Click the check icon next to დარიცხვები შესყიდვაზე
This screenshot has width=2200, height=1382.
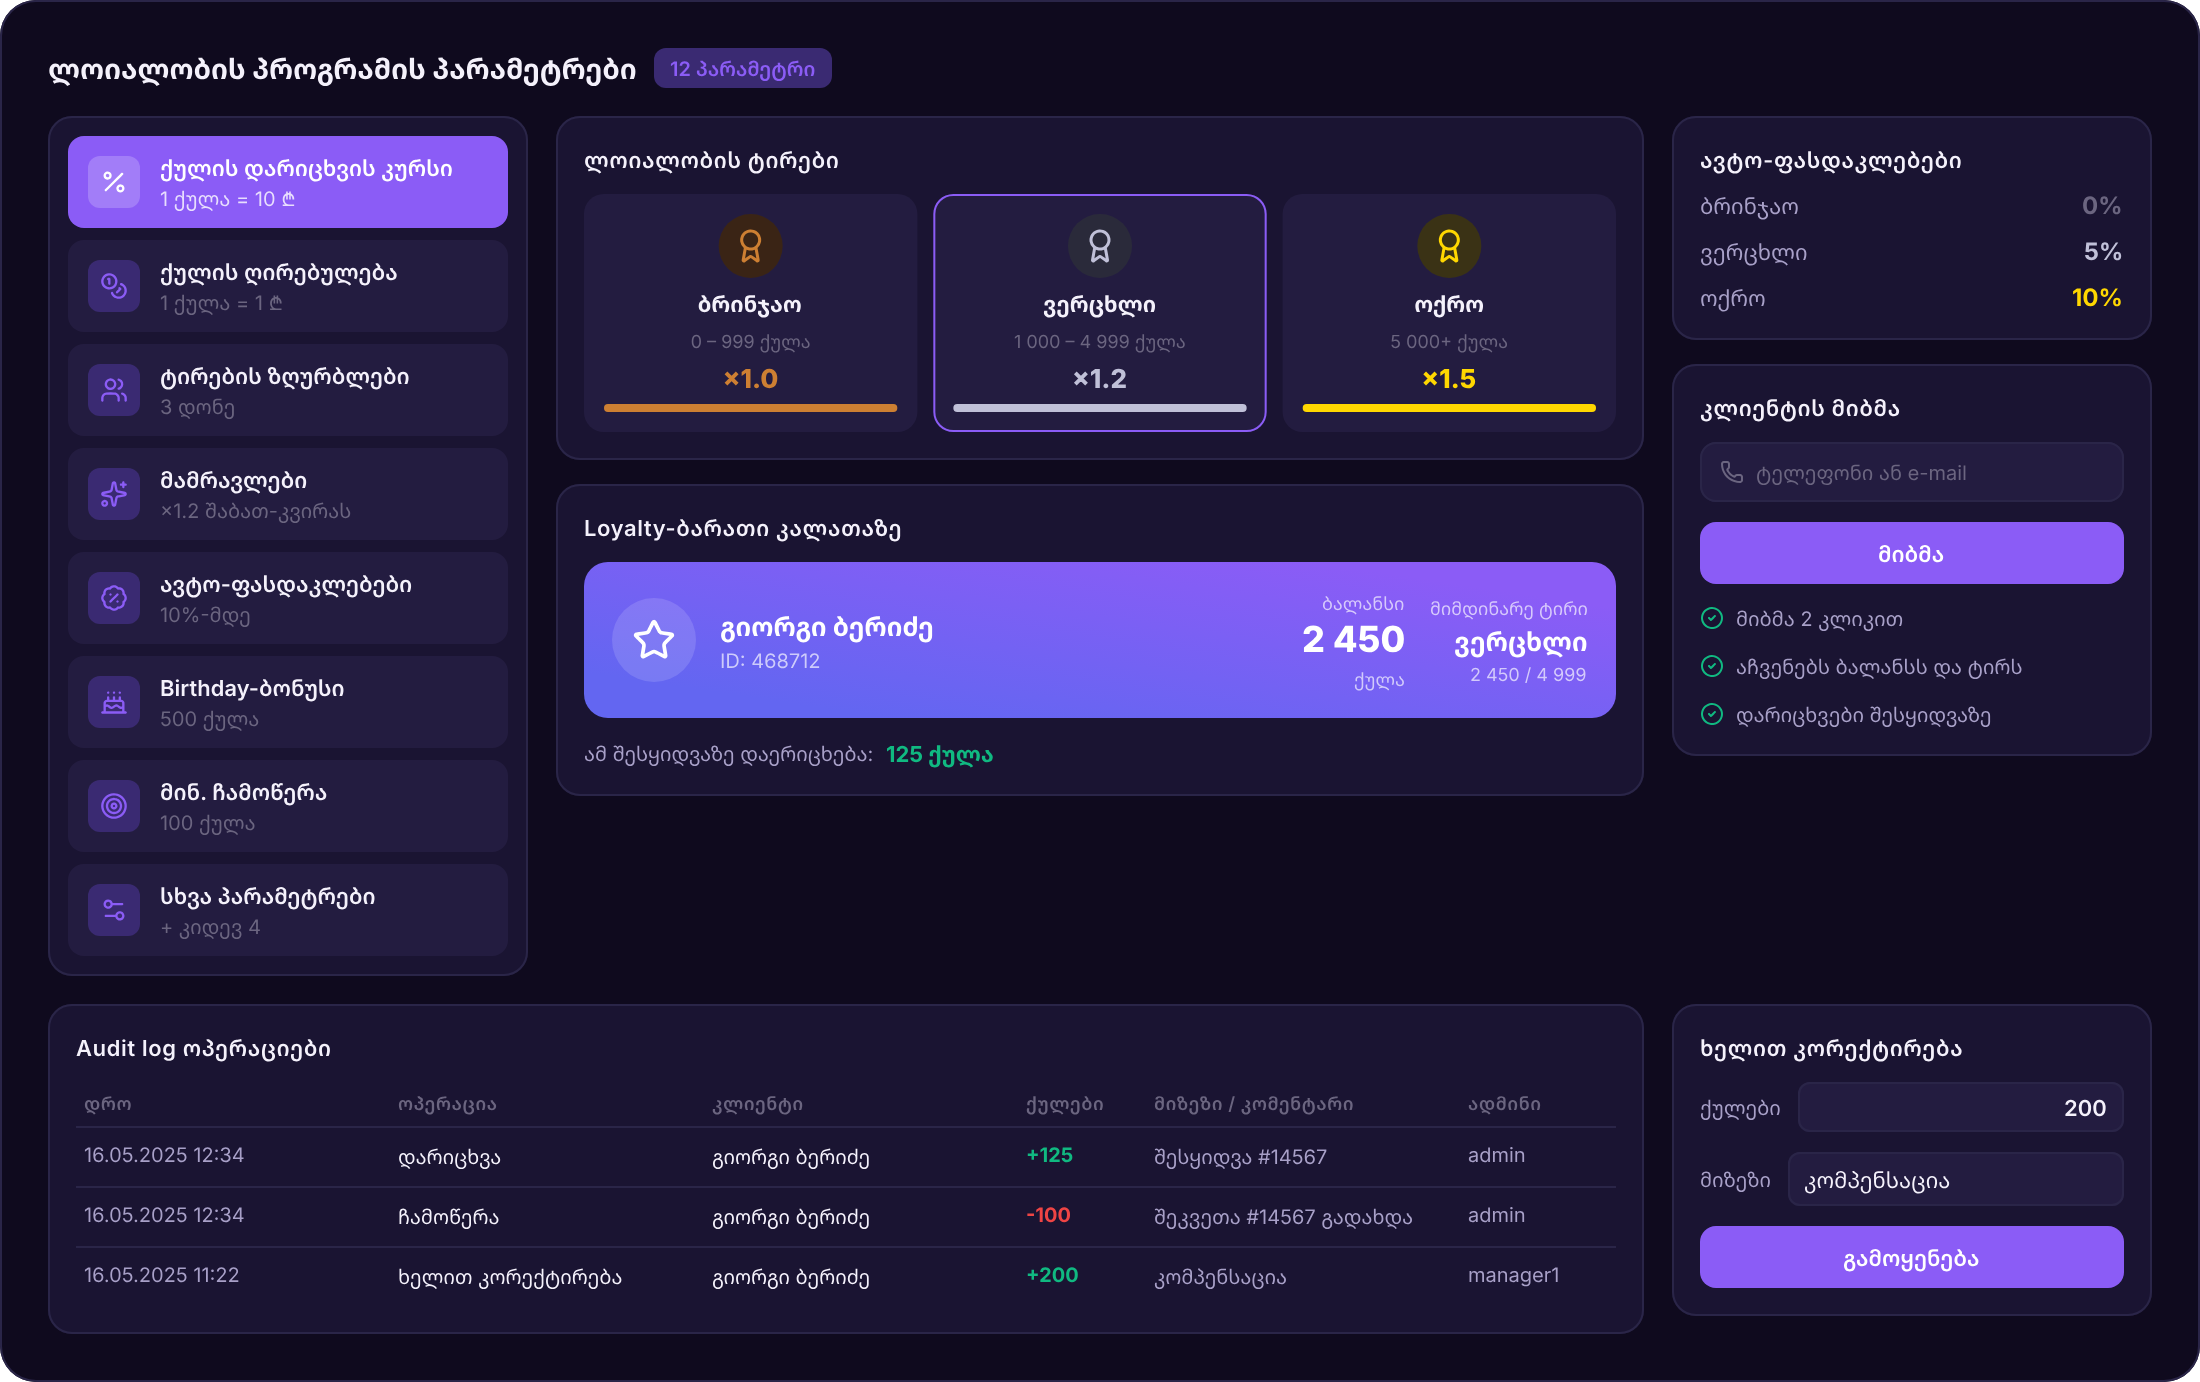pyautogui.click(x=1712, y=714)
